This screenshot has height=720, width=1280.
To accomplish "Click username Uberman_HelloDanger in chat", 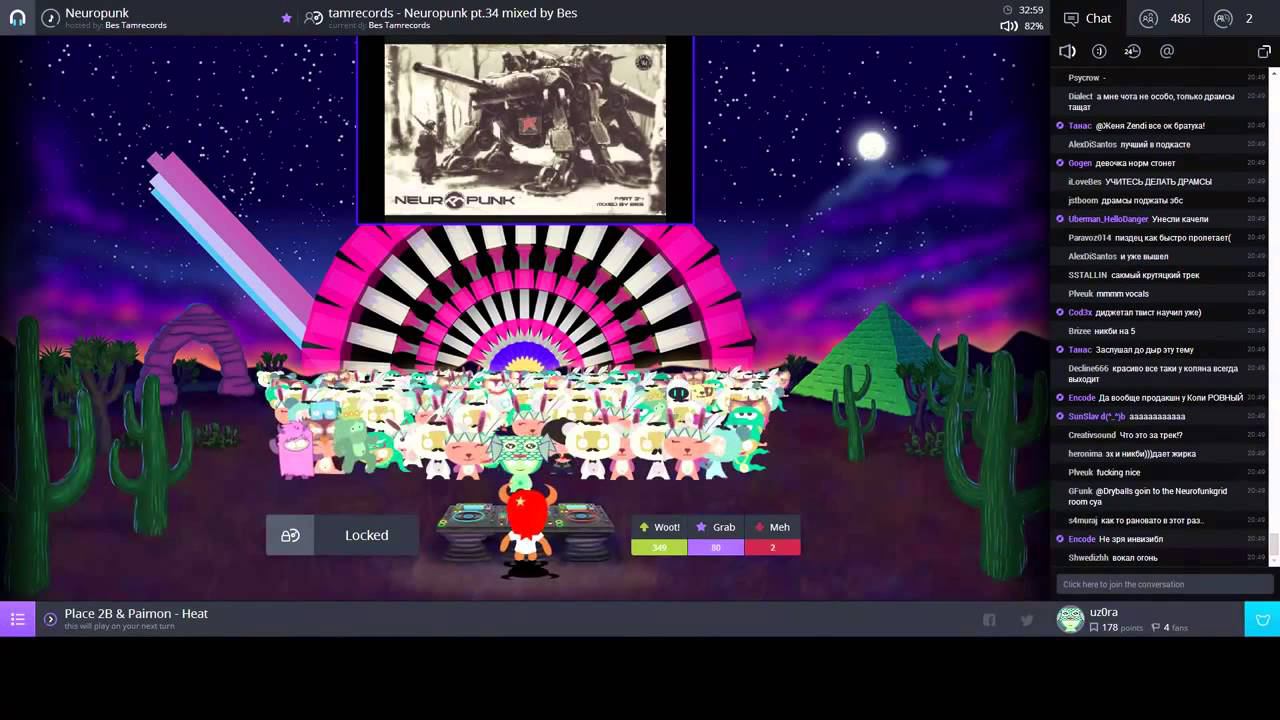I will [x=1108, y=219].
